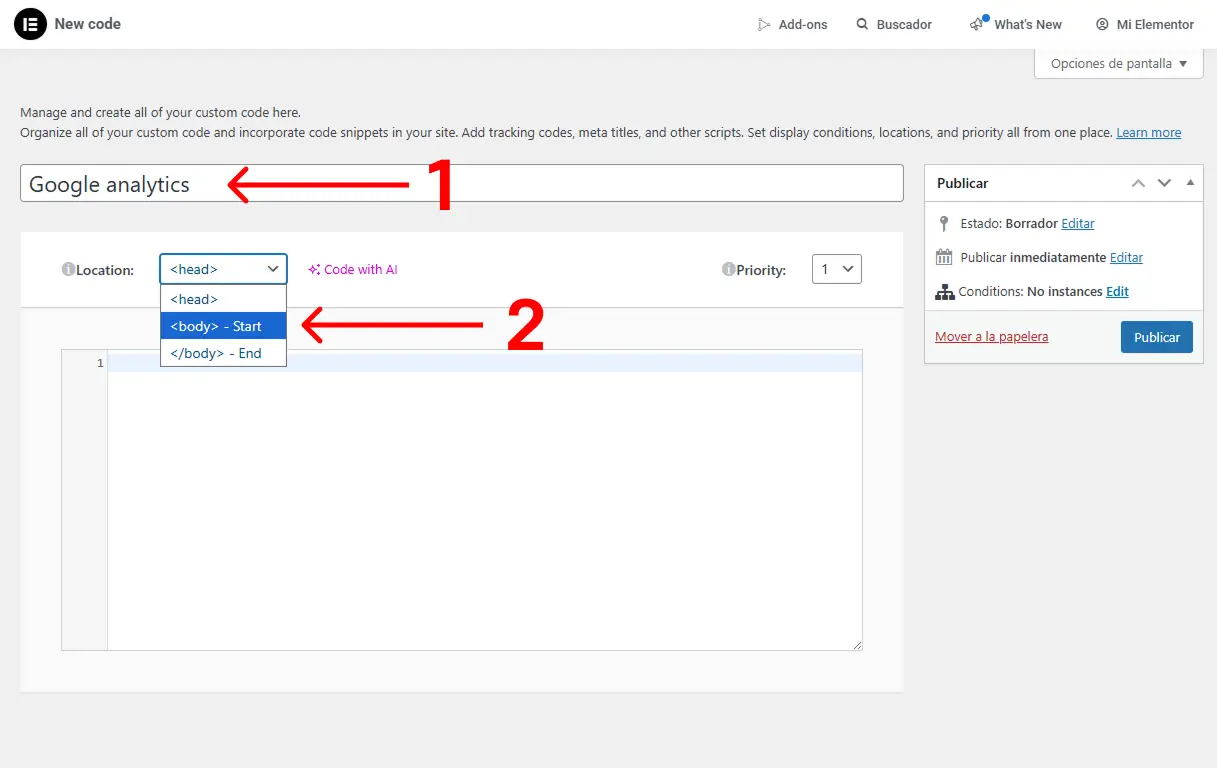
Task: Choose <body> - Start option
Action: [x=223, y=326]
